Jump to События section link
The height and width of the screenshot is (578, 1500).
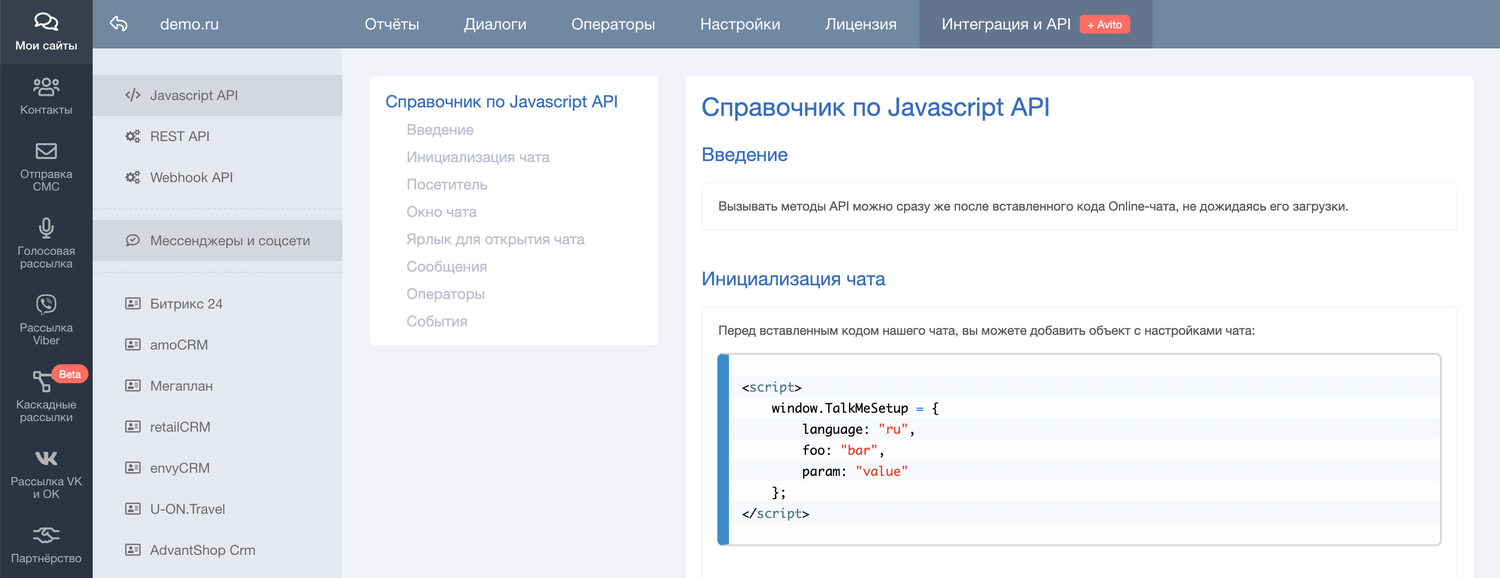(x=437, y=321)
